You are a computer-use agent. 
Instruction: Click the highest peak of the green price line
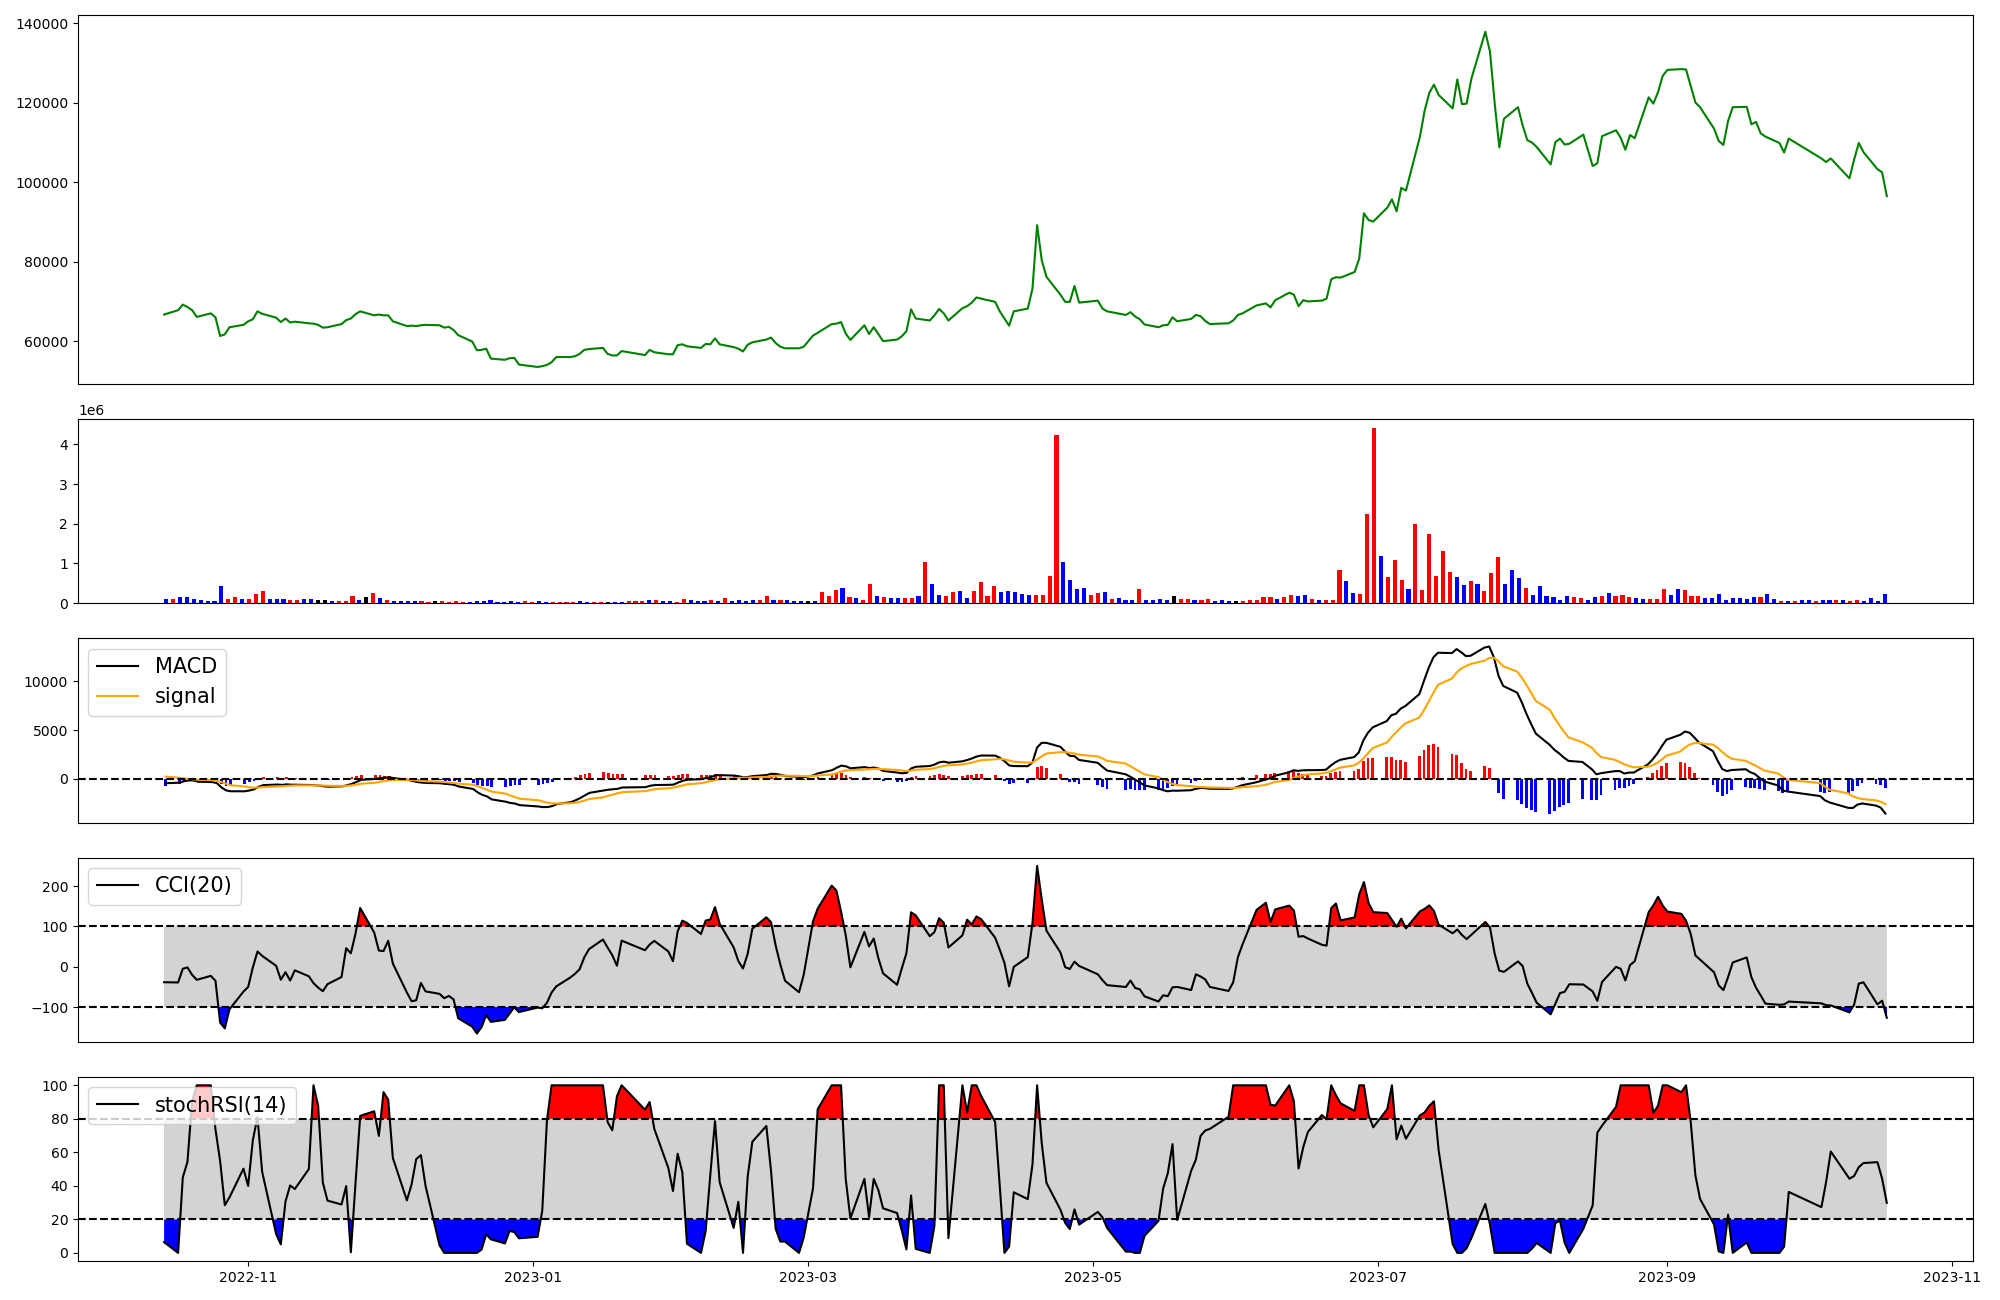click(x=1485, y=32)
